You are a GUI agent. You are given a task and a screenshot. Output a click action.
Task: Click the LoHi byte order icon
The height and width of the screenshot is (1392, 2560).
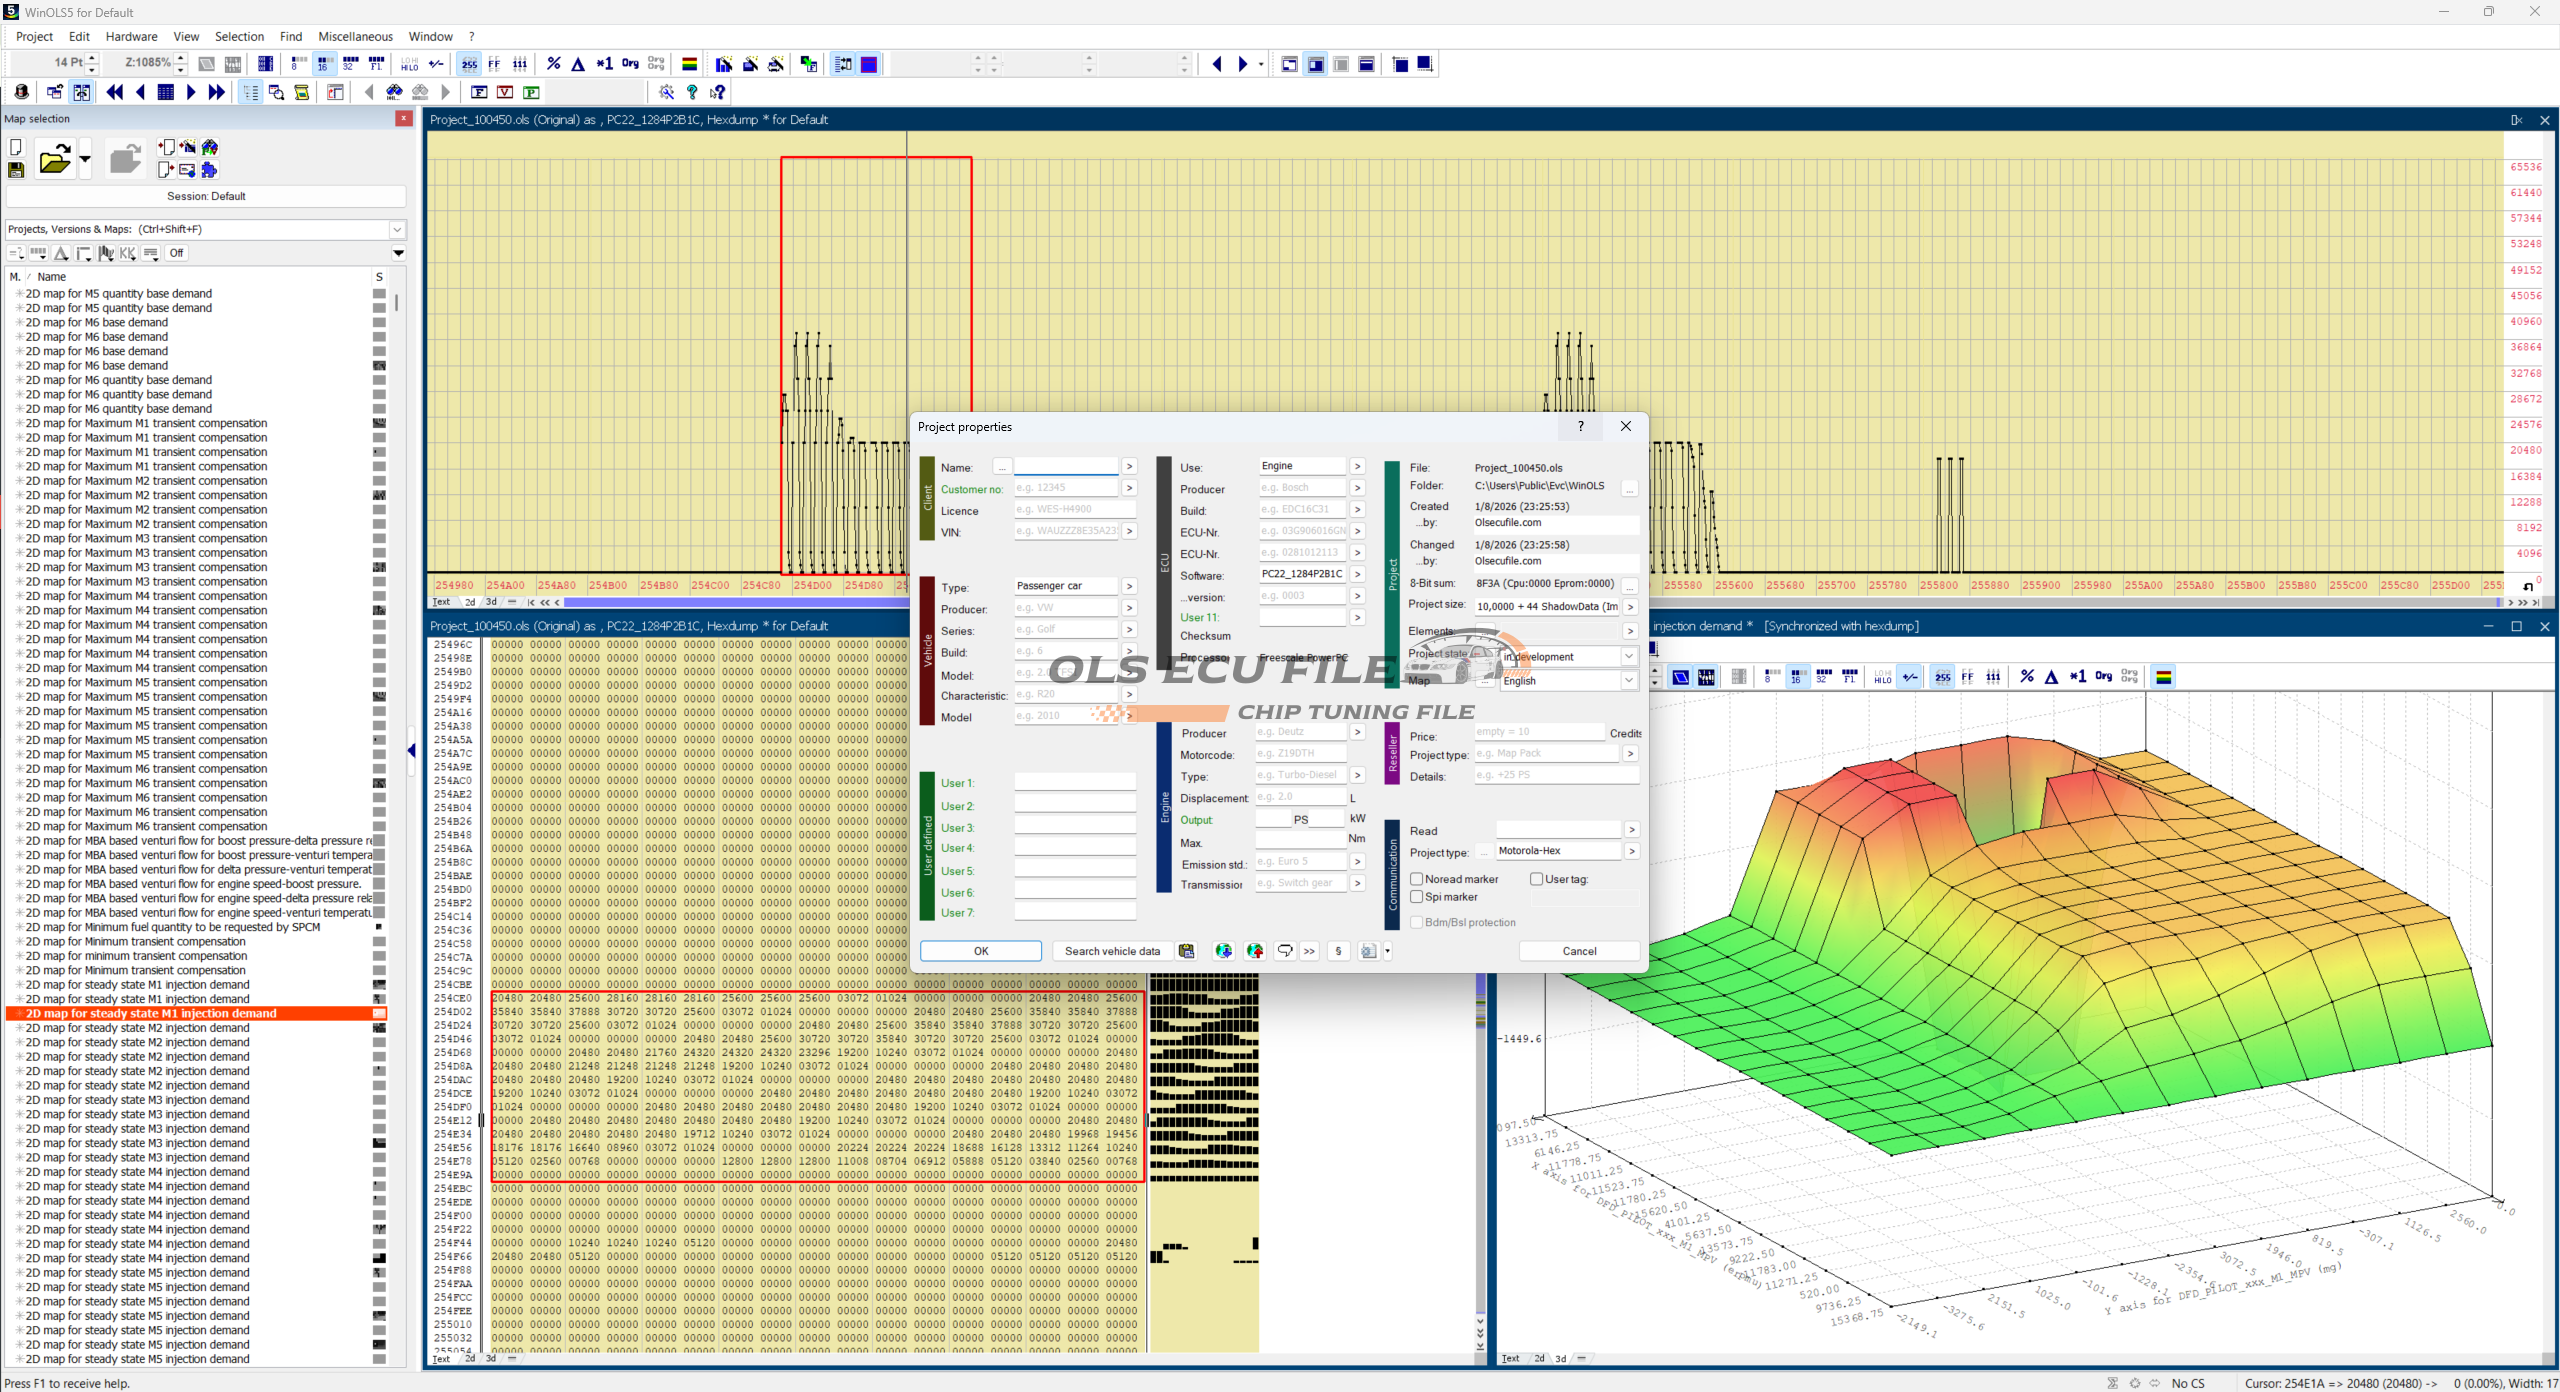click(x=409, y=64)
